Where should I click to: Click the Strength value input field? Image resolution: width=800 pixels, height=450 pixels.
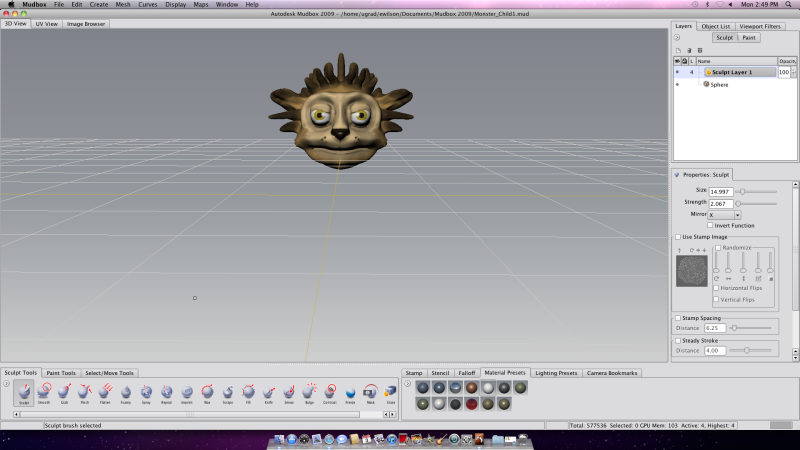click(720, 203)
